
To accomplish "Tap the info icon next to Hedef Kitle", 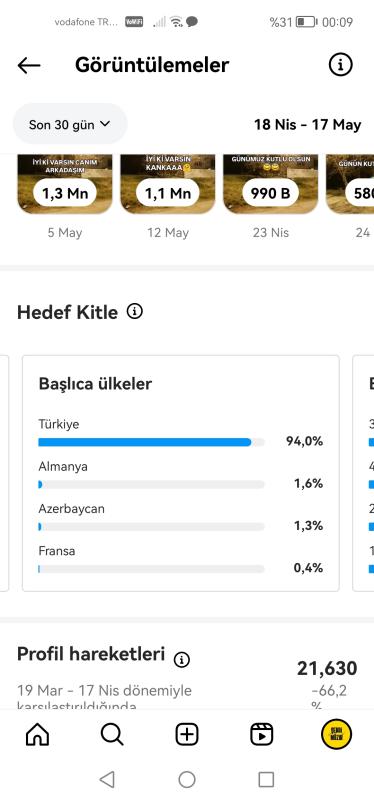I will [135, 311].
